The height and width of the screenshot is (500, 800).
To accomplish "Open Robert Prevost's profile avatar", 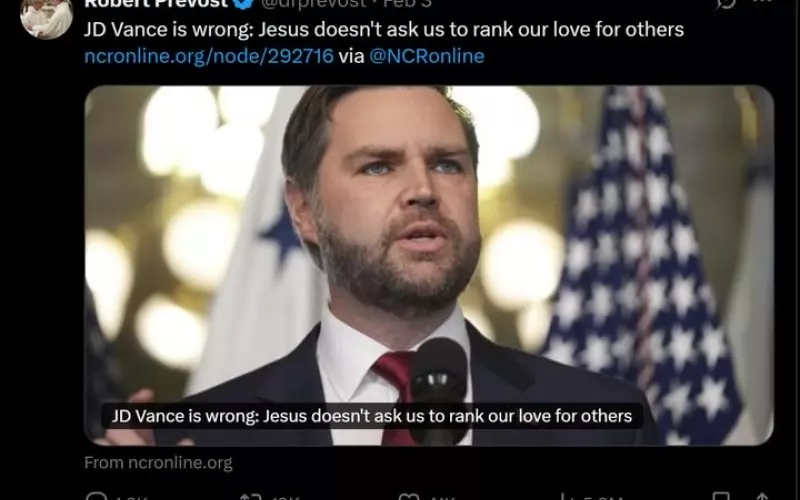I will (x=46, y=17).
